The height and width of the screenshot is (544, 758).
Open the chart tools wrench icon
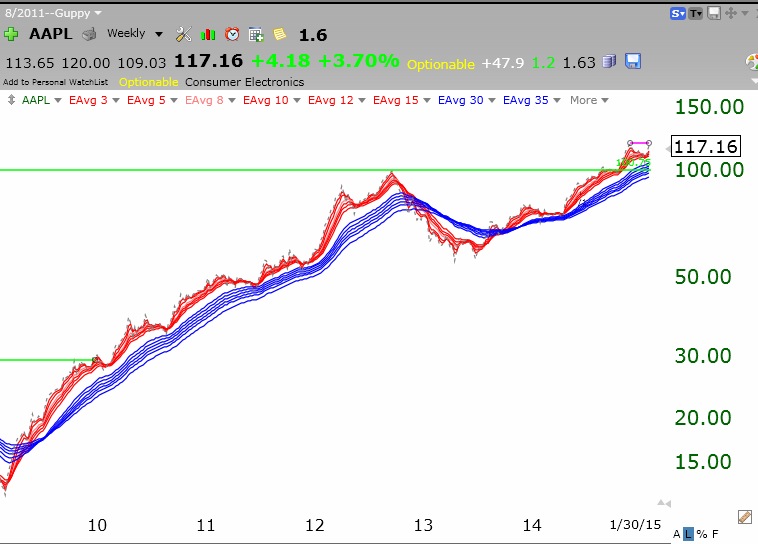184,34
